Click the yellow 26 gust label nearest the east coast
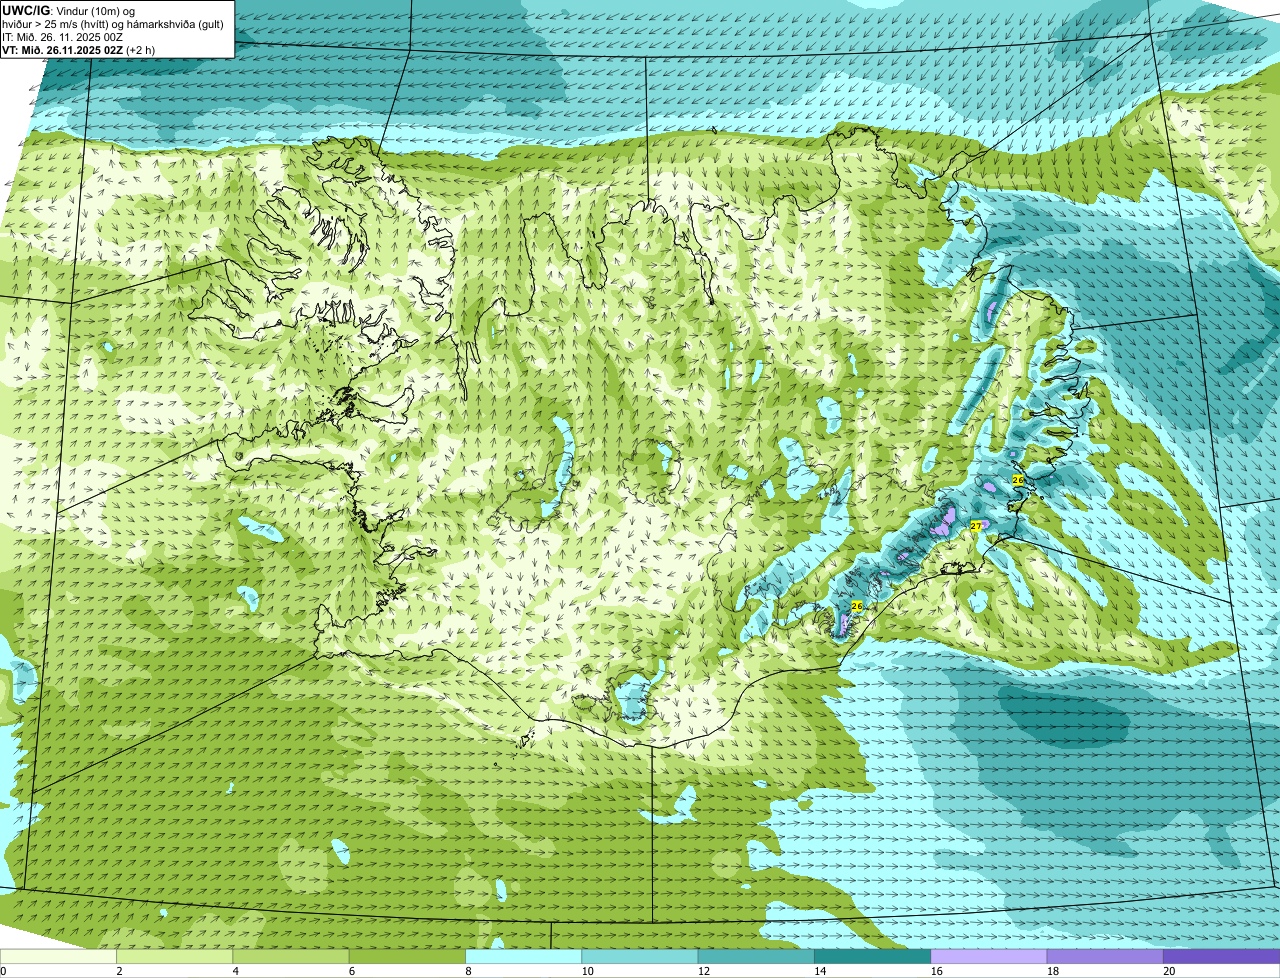This screenshot has height=978, width=1280. (1018, 480)
